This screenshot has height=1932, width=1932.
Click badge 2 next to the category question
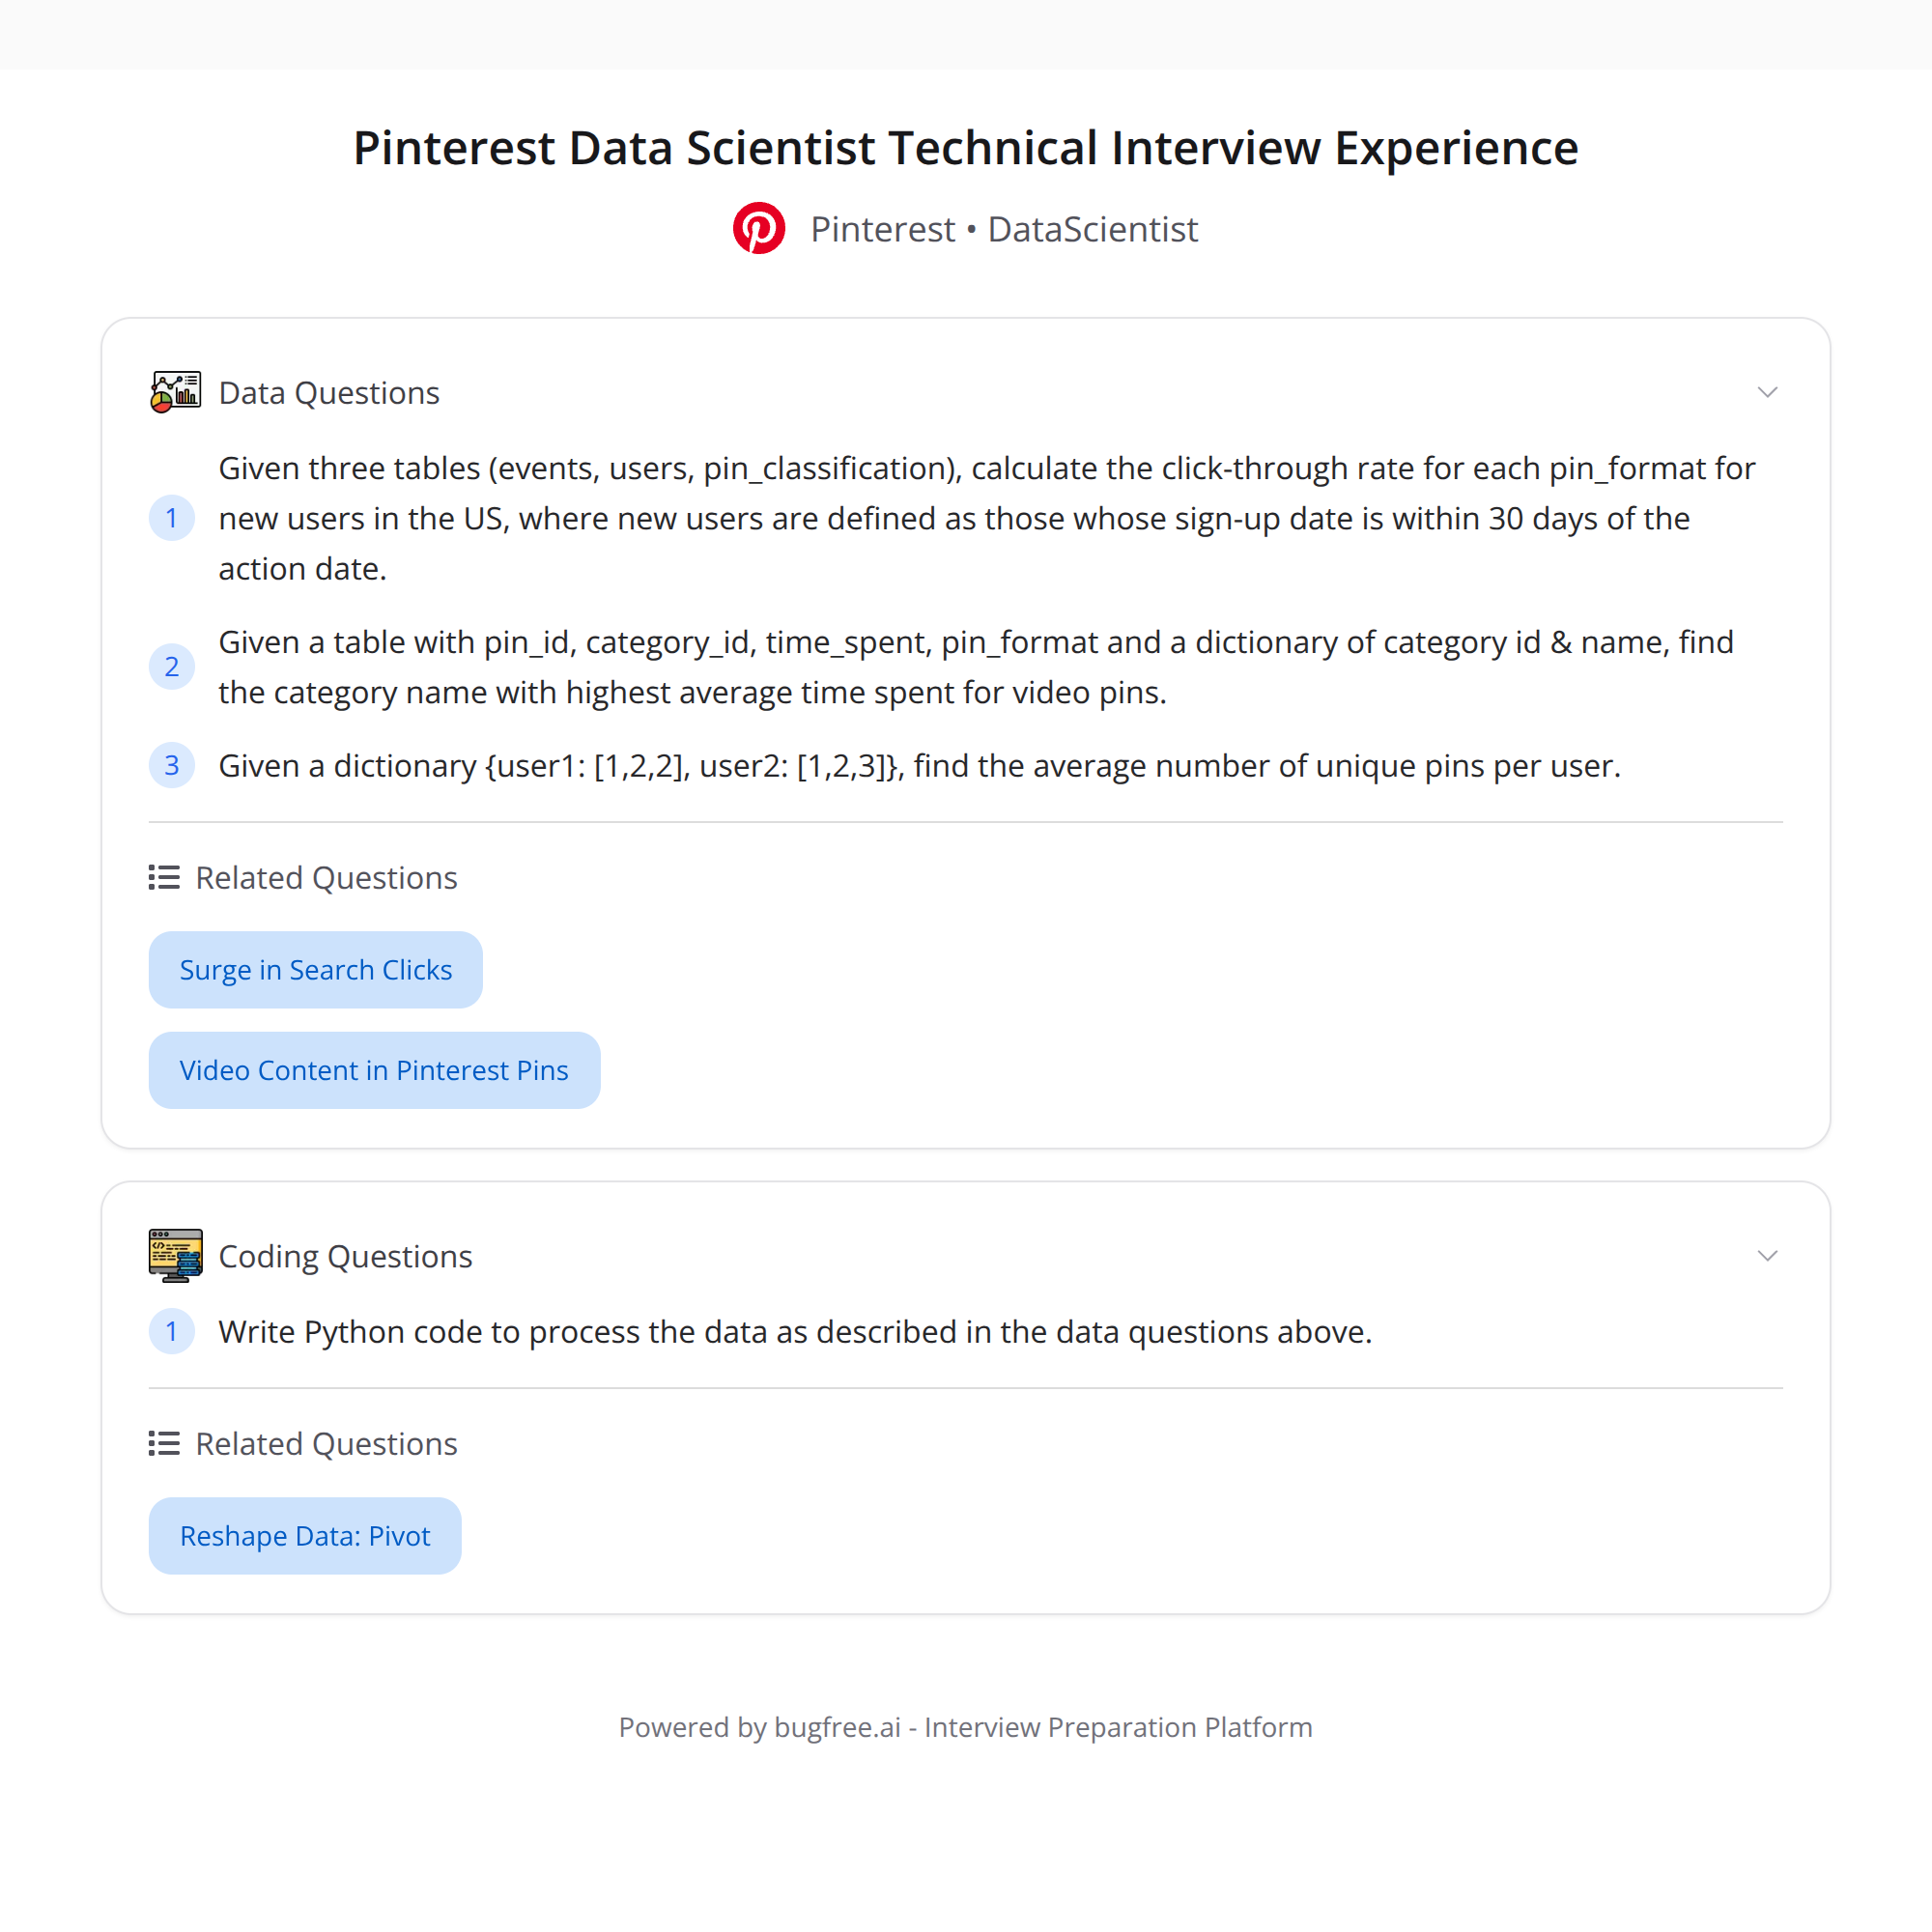click(x=172, y=666)
